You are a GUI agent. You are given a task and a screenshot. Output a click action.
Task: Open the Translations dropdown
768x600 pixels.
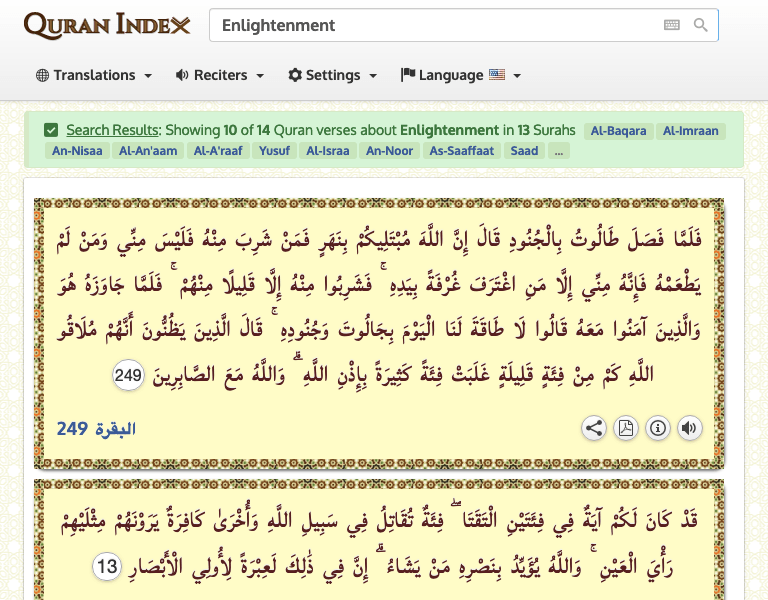pyautogui.click(x=94, y=75)
